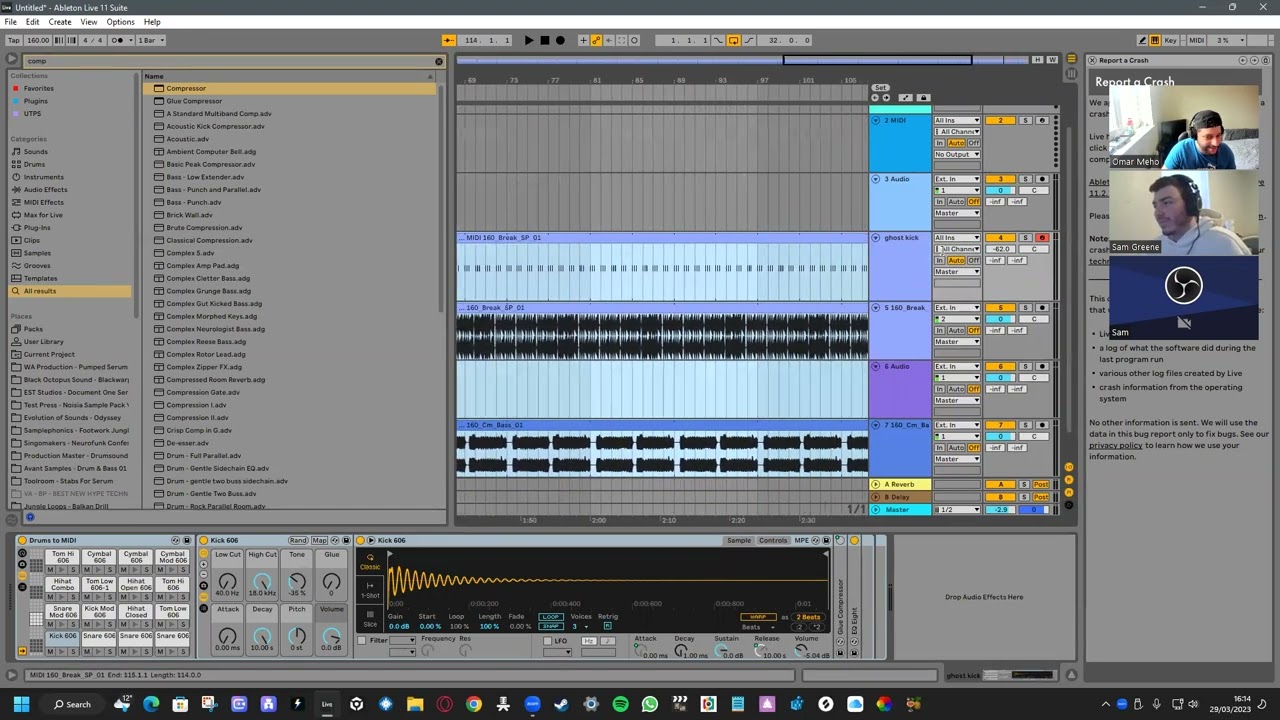Solo the ghost kick track
This screenshot has height=720, width=1280.
click(x=1025, y=238)
